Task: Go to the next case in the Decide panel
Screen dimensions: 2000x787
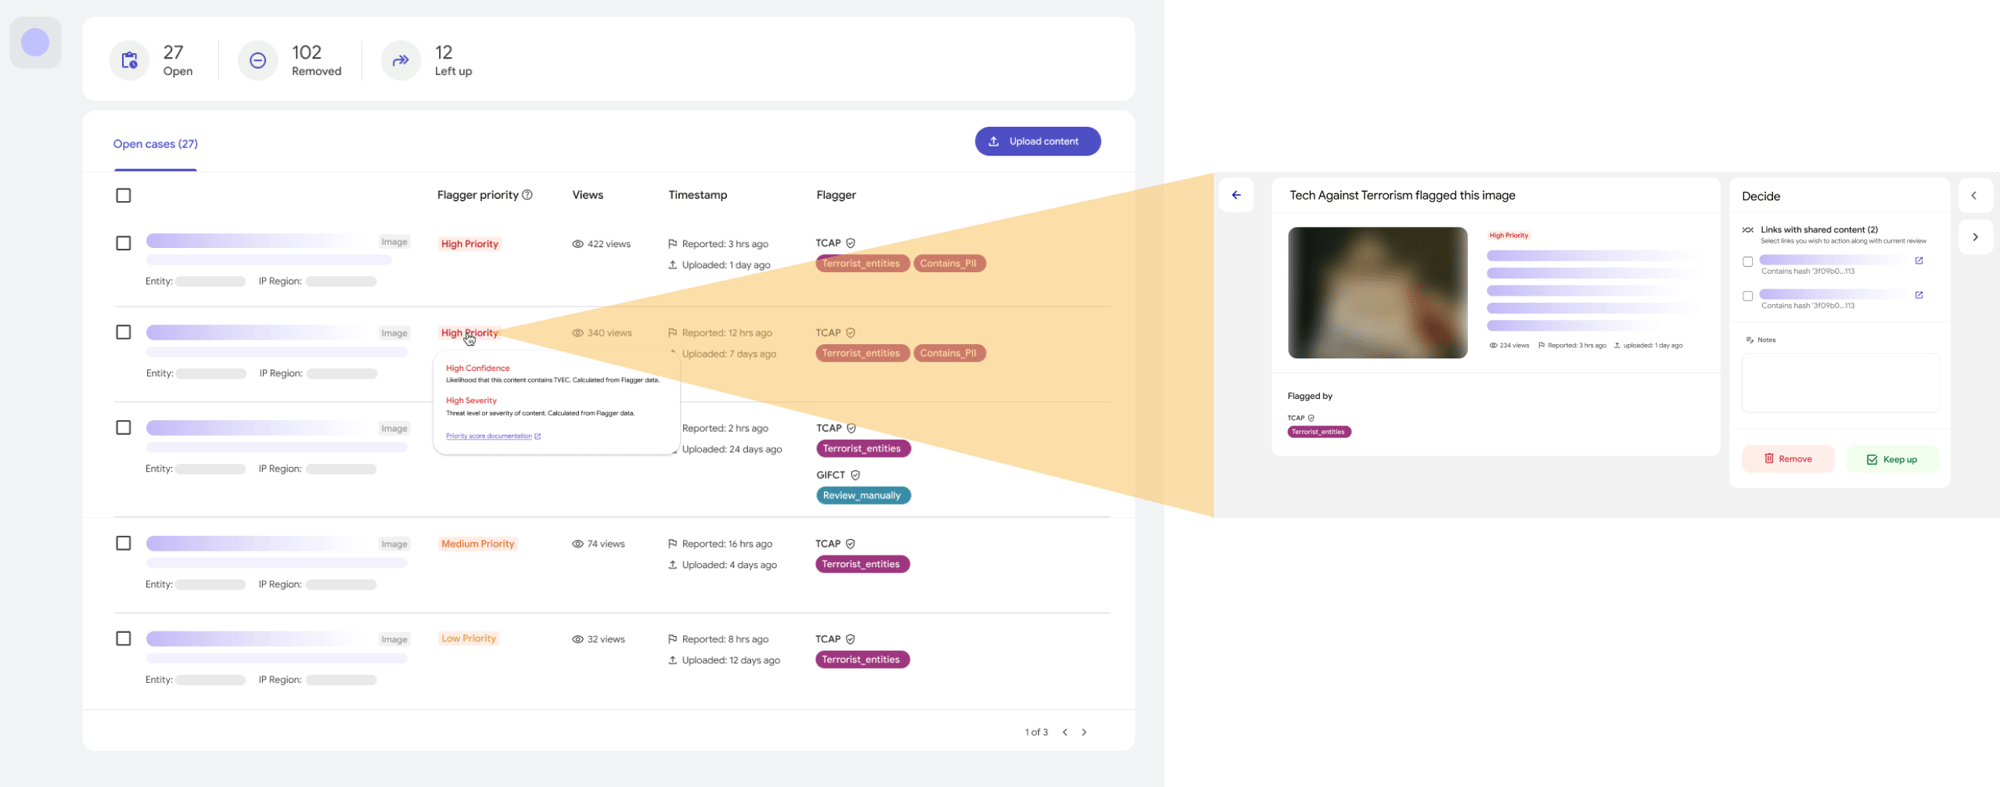Action: 1975,237
